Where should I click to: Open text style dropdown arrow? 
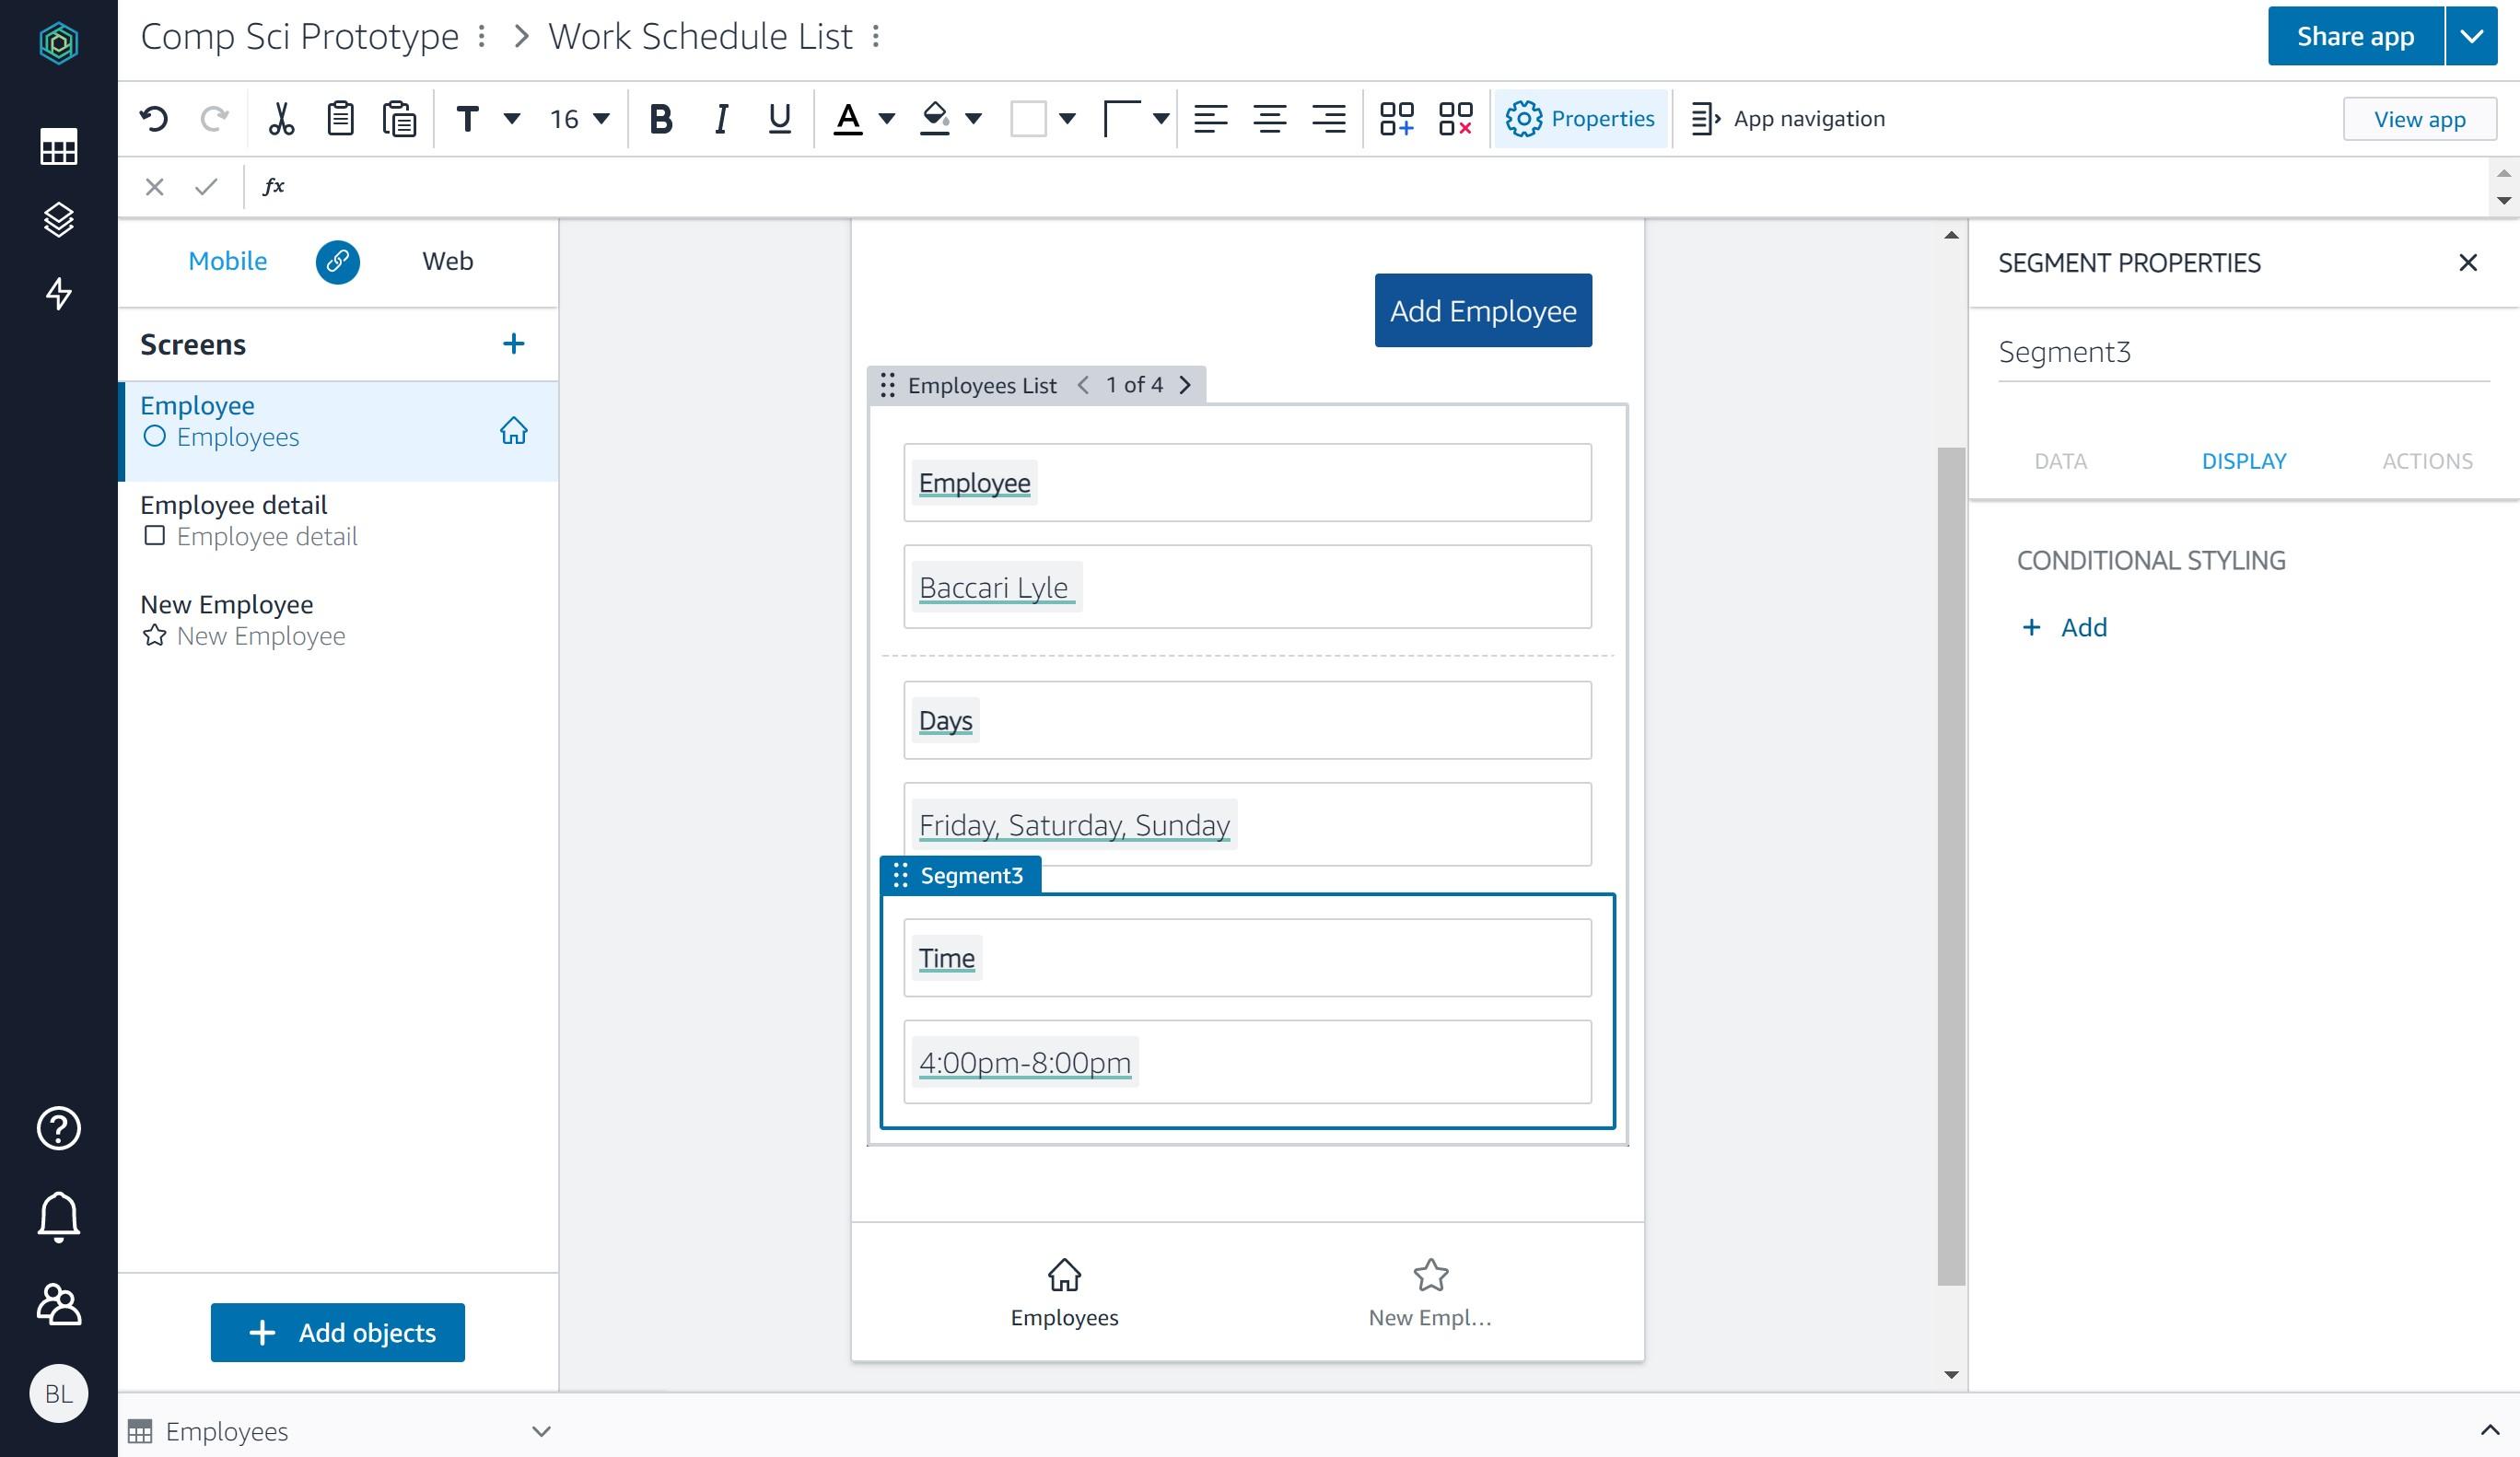pyautogui.click(x=512, y=119)
